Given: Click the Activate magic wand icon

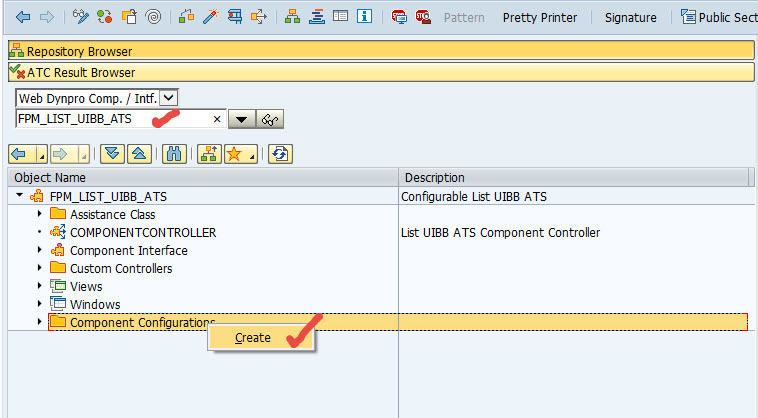Looking at the screenshot, I should (211, 17).
